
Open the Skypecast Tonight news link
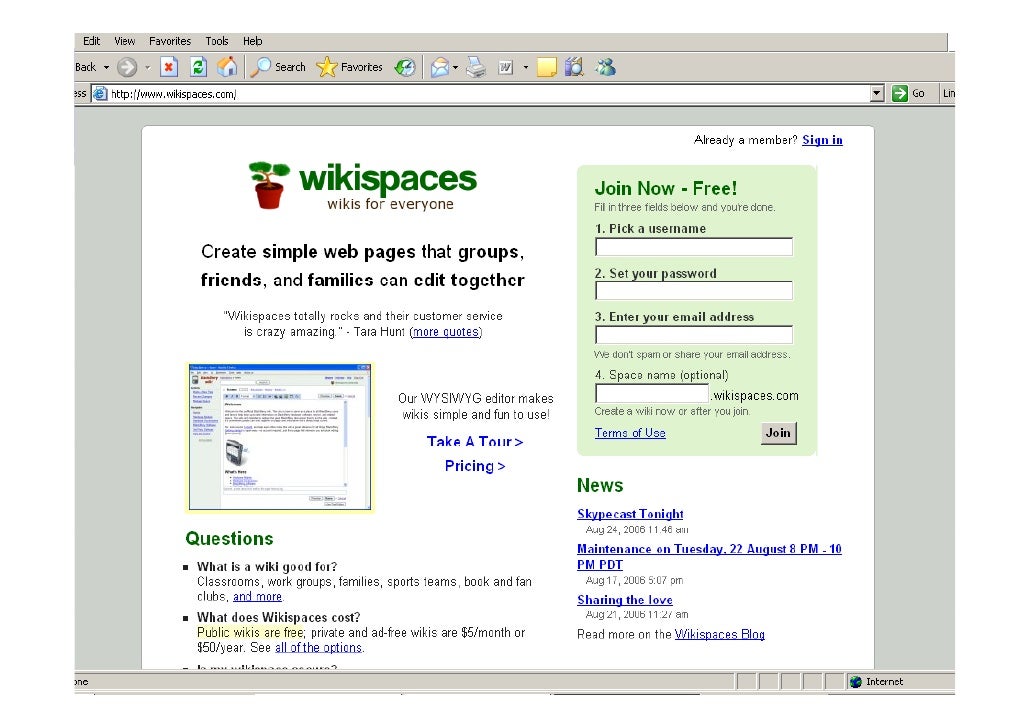[630, 514]
